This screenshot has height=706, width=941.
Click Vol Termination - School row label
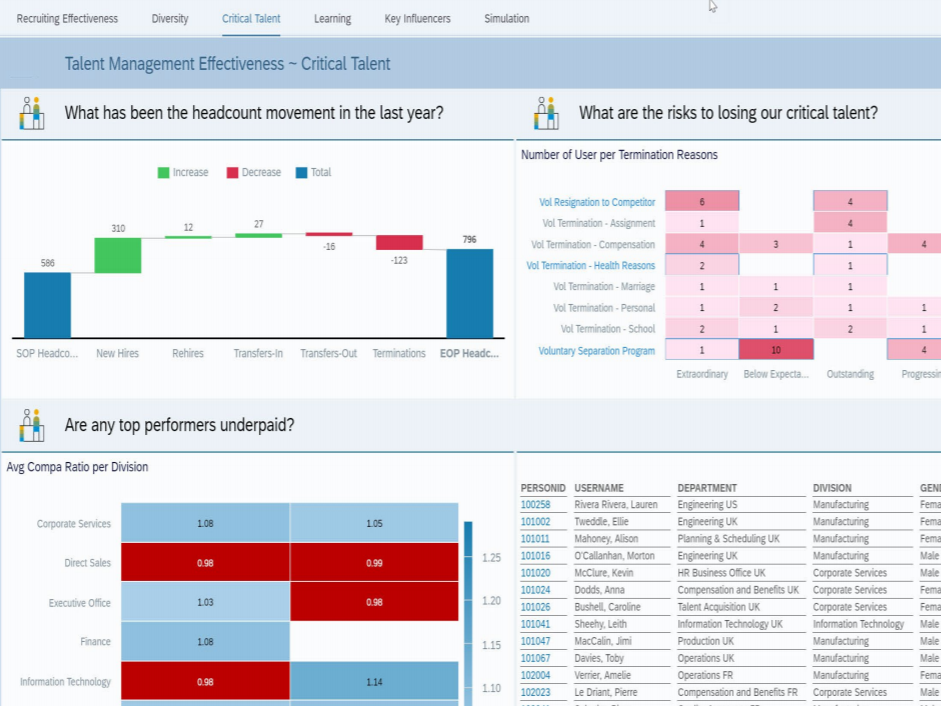pos(608,329)
